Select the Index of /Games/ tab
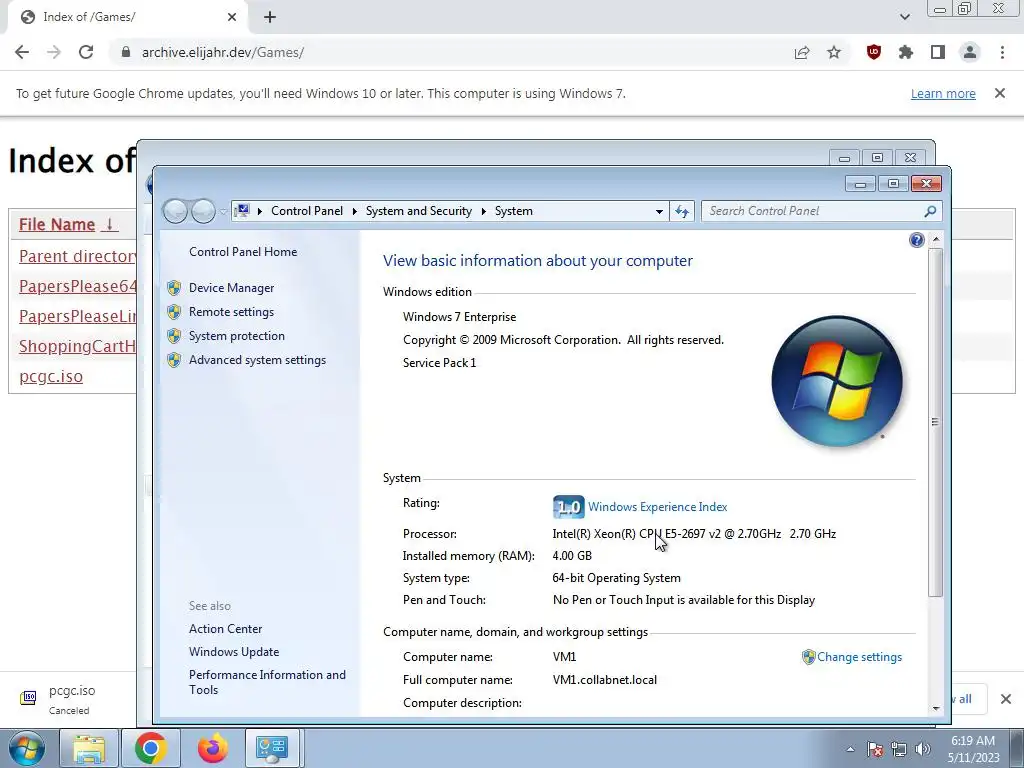 coord(127,17)
